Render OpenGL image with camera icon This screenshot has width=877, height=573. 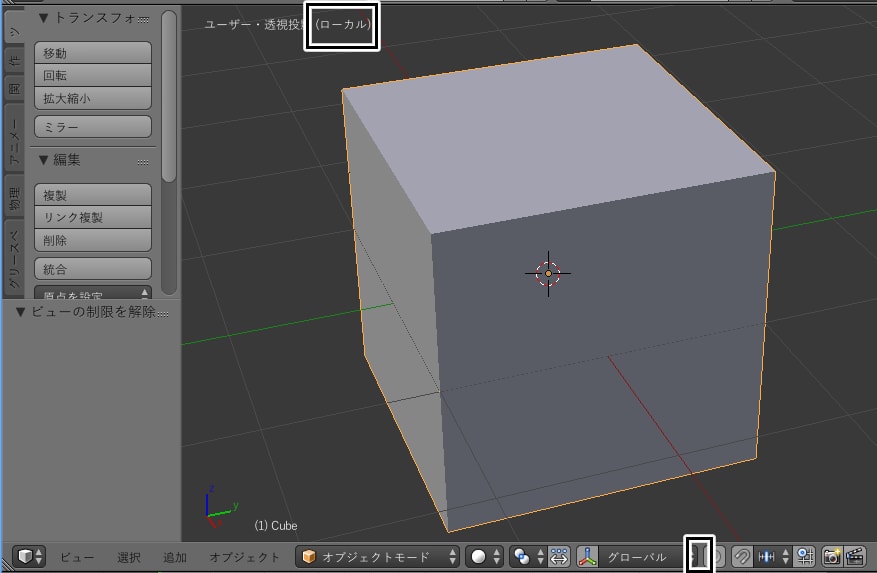[832, 556]
